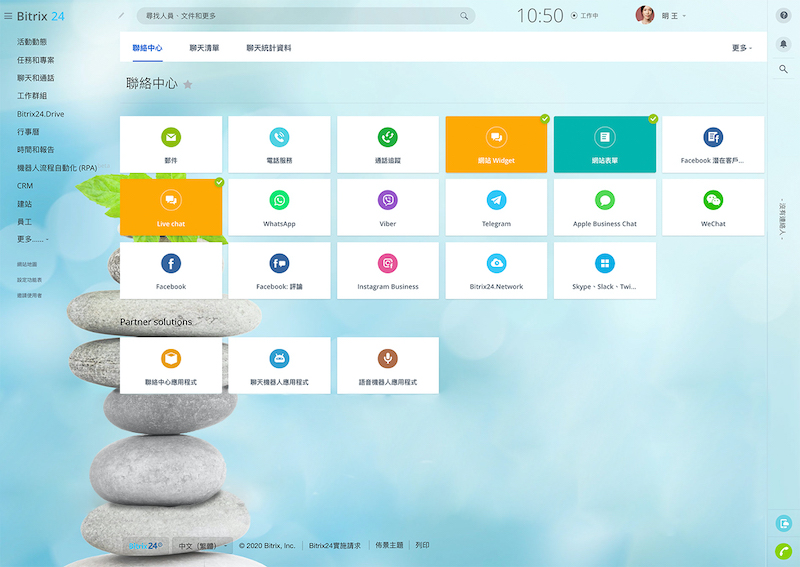800x567 pixels.
Task: Add 聯絡中心 page to favorites star
Action: click(188, 85)
